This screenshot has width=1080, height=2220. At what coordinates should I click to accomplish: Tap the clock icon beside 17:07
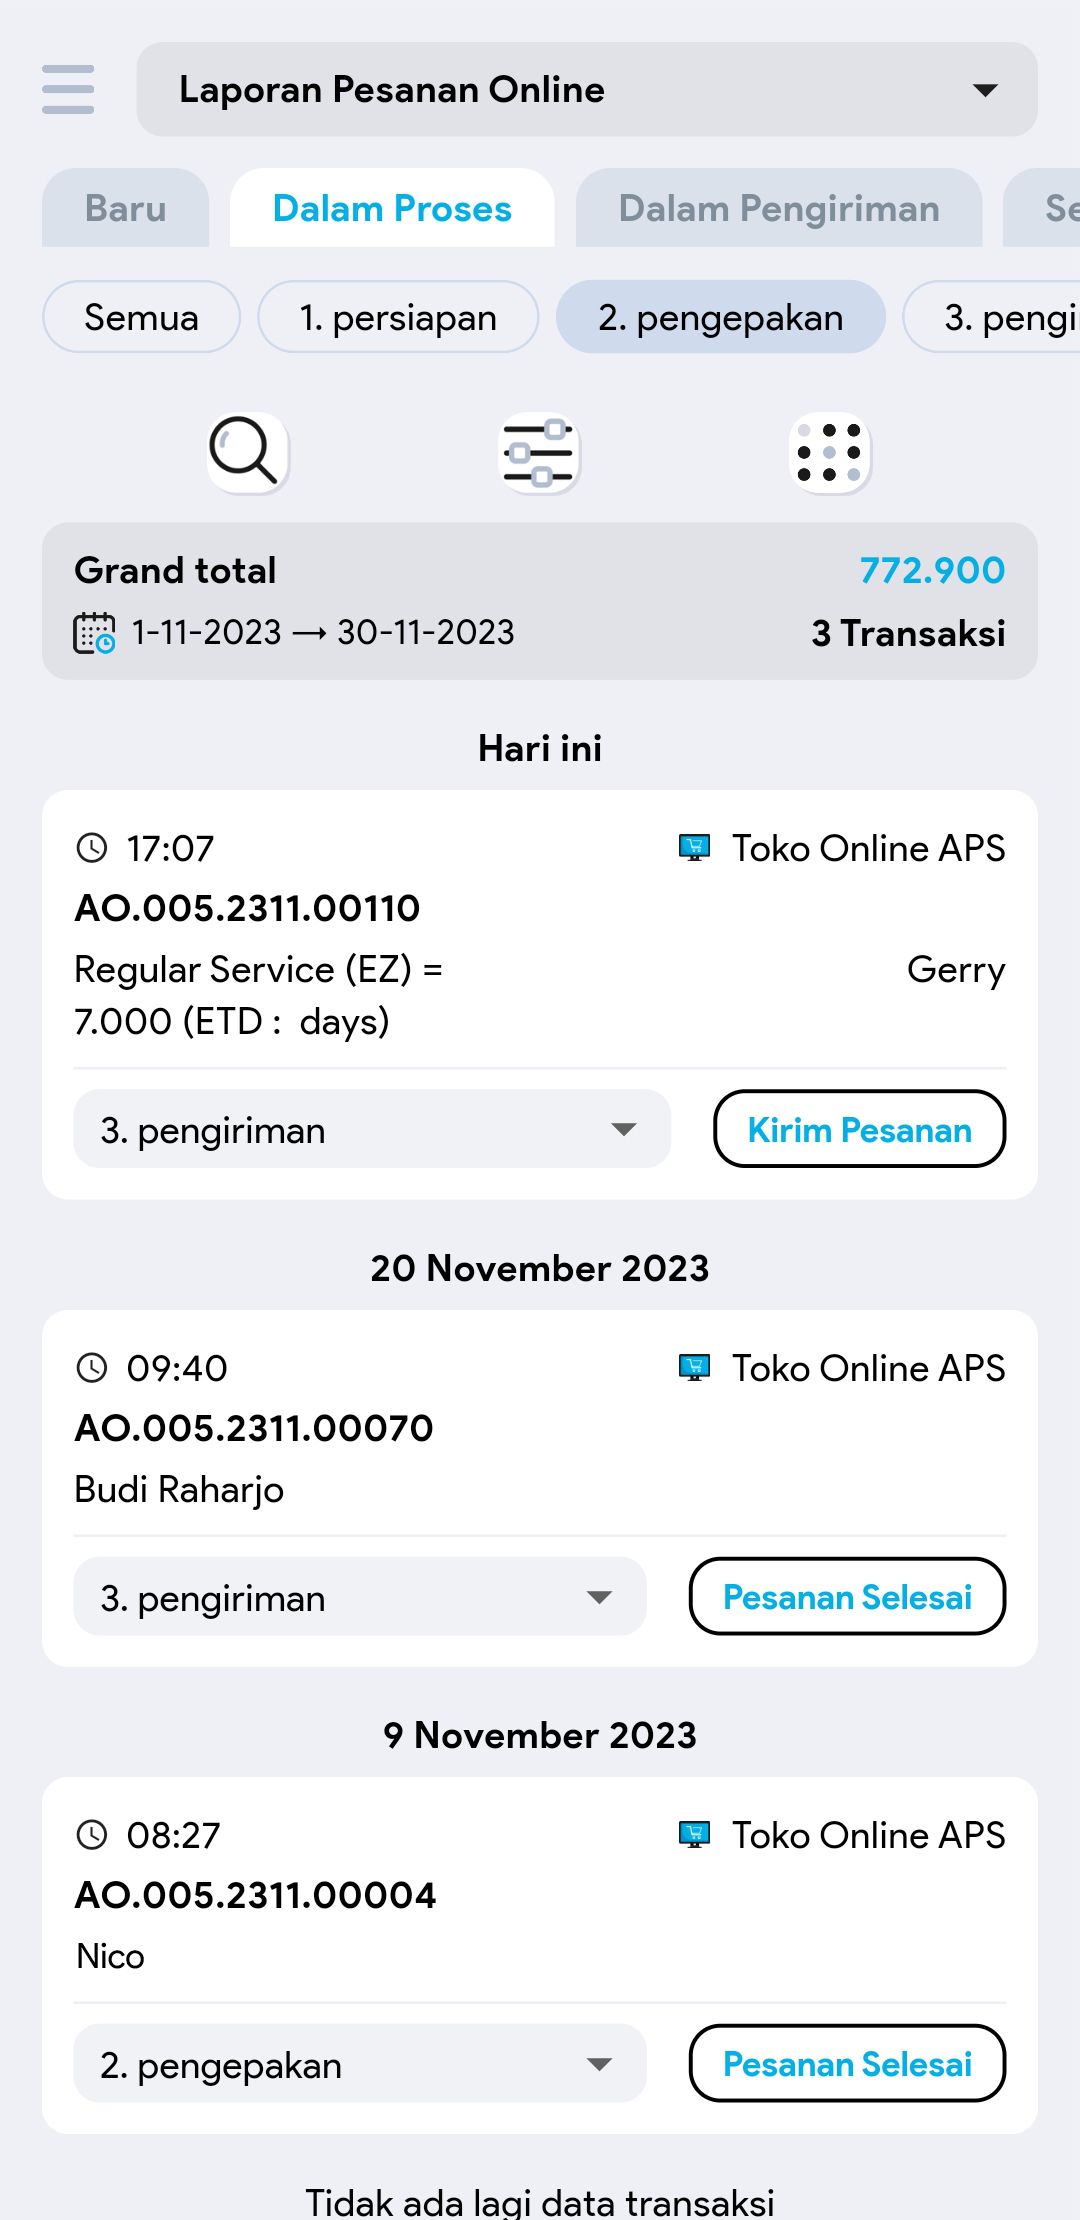click(92, 849)
